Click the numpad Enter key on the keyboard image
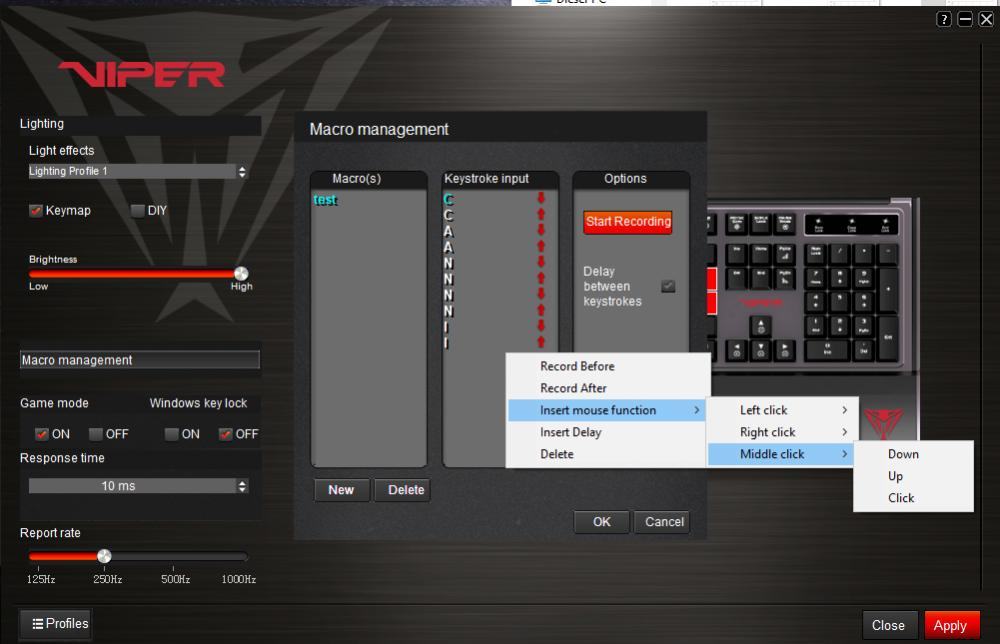The width and height of the screenshot is (1000, 644). click(888, 337)
